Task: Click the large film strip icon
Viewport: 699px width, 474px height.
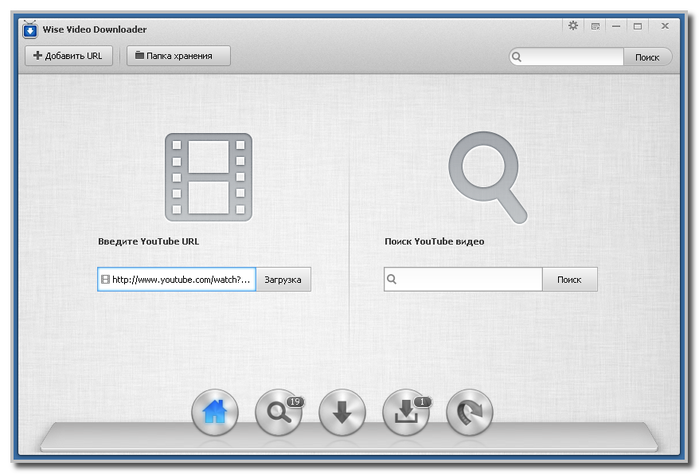Action: click(209, 177)
